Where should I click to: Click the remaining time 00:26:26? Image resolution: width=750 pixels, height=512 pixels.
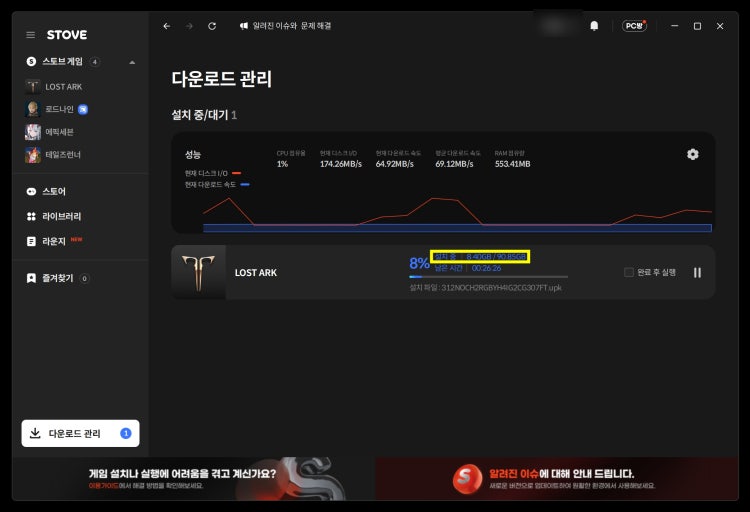486,268
